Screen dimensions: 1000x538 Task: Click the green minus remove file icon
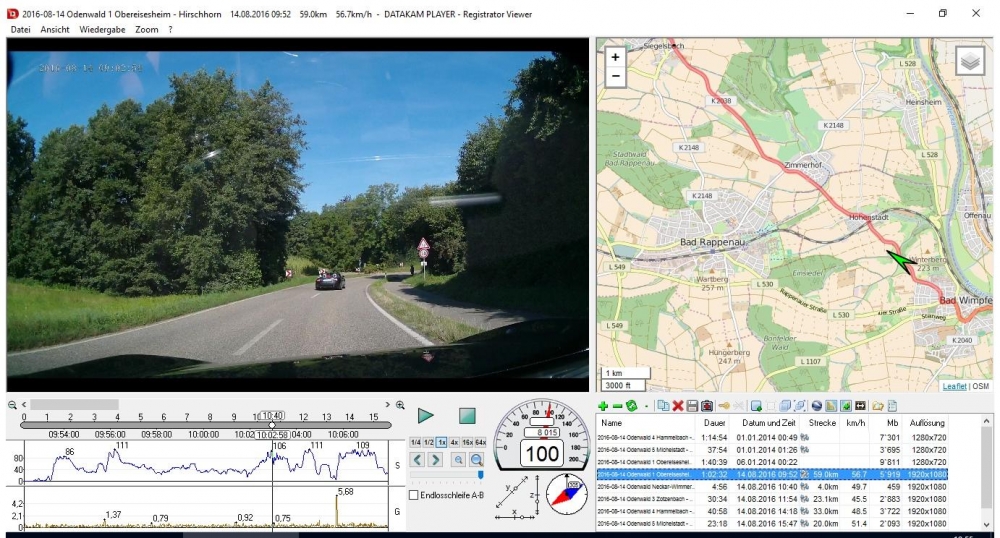617,406
